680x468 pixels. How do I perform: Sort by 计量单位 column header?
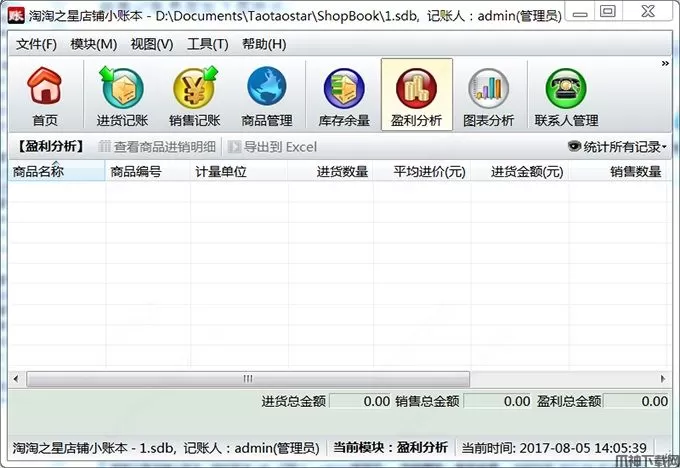(239, 171)
